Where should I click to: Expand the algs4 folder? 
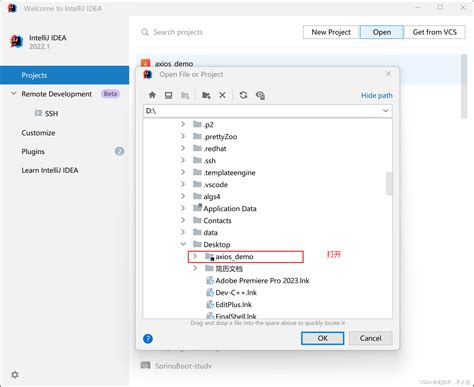click(183, 196)
